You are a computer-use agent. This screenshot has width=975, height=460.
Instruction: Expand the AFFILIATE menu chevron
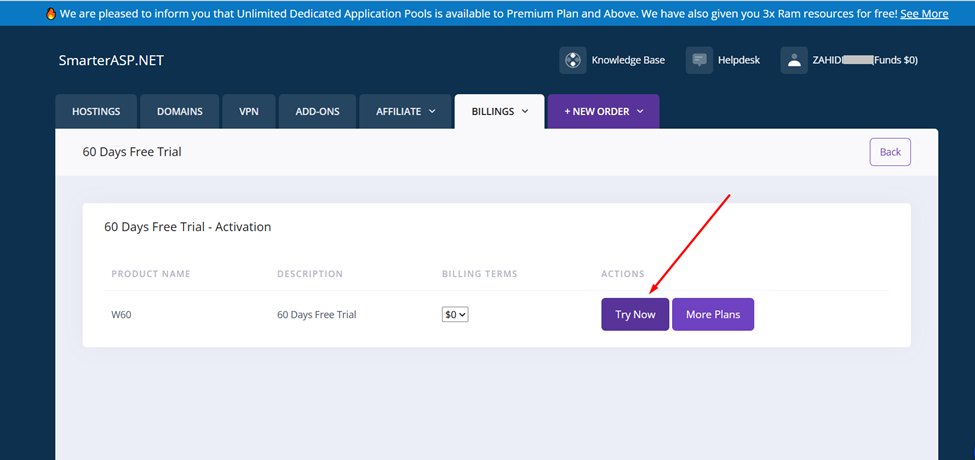(x=432, y=112)
